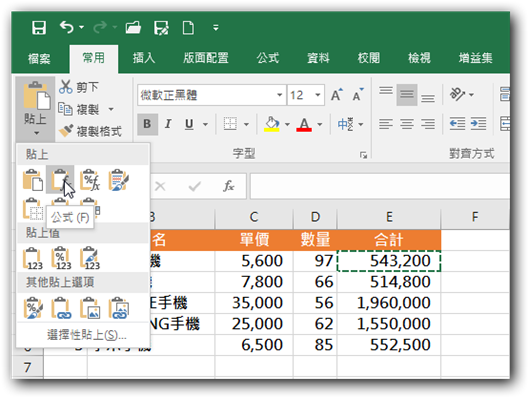This screenshot has width=529, height=398.
Task: Open the underline style dropdown arrow
Action: point(205,124)
